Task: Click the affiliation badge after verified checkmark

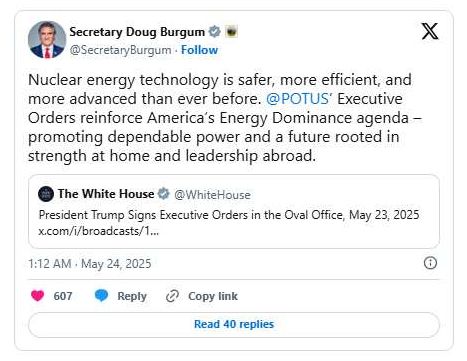Action: pos(231,32)
